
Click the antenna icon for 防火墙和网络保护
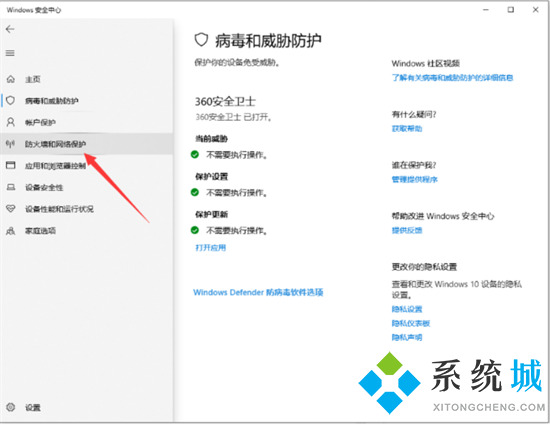pos(11,144)
